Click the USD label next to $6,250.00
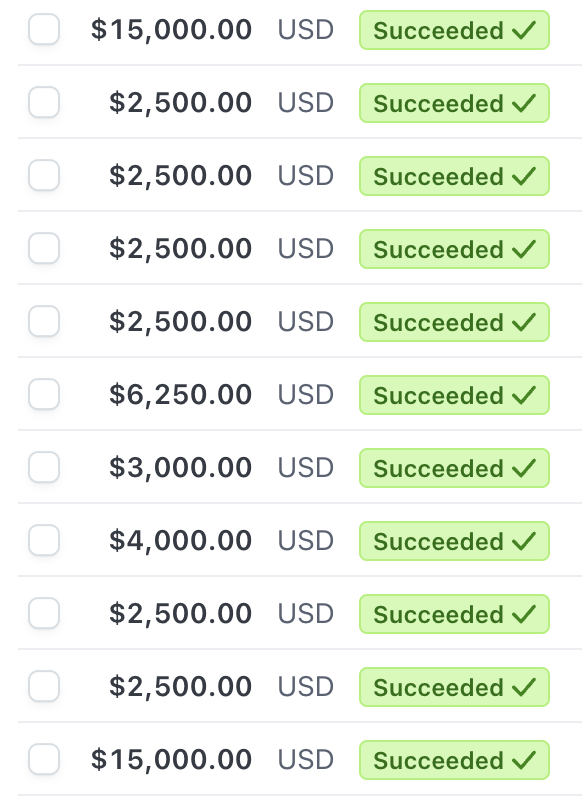Viewport: 582px width, 798px height. [306, 395]
